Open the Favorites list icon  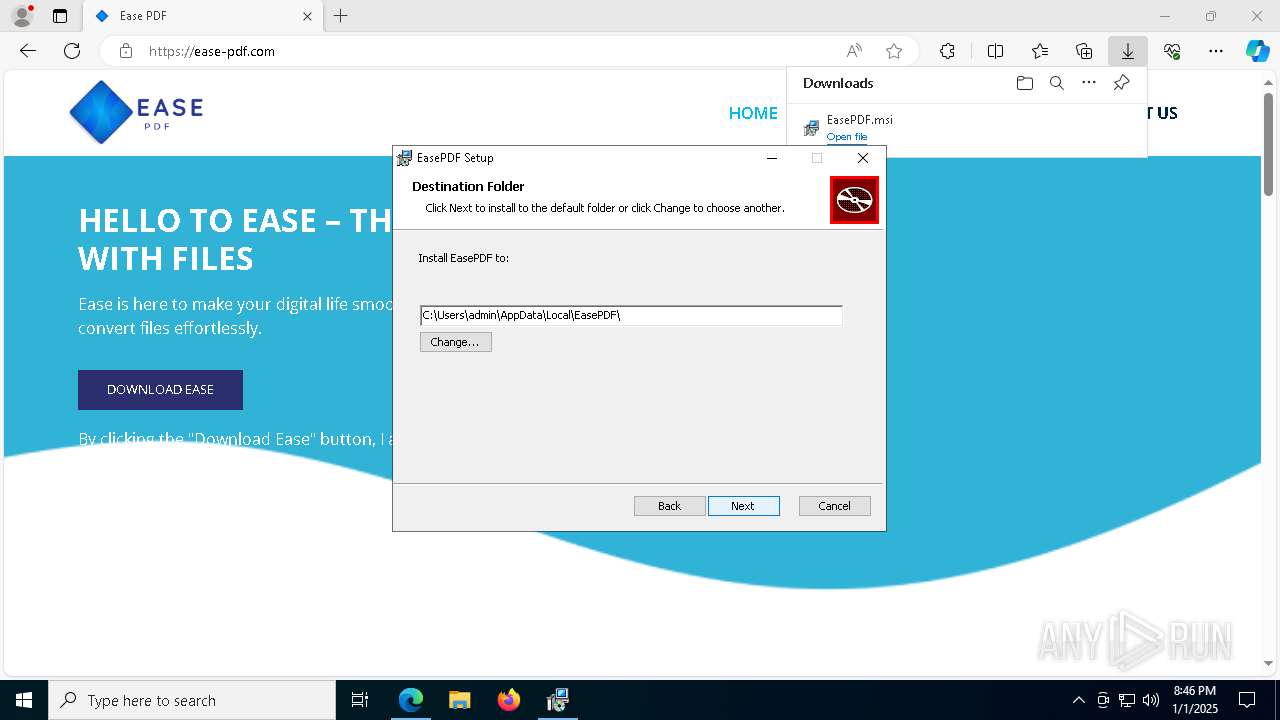click(1040, 51)
